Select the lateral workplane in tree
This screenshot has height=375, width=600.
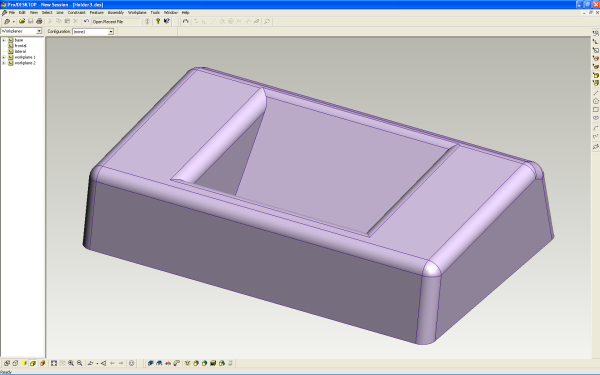pyautogui.click(x=20, y=51)
